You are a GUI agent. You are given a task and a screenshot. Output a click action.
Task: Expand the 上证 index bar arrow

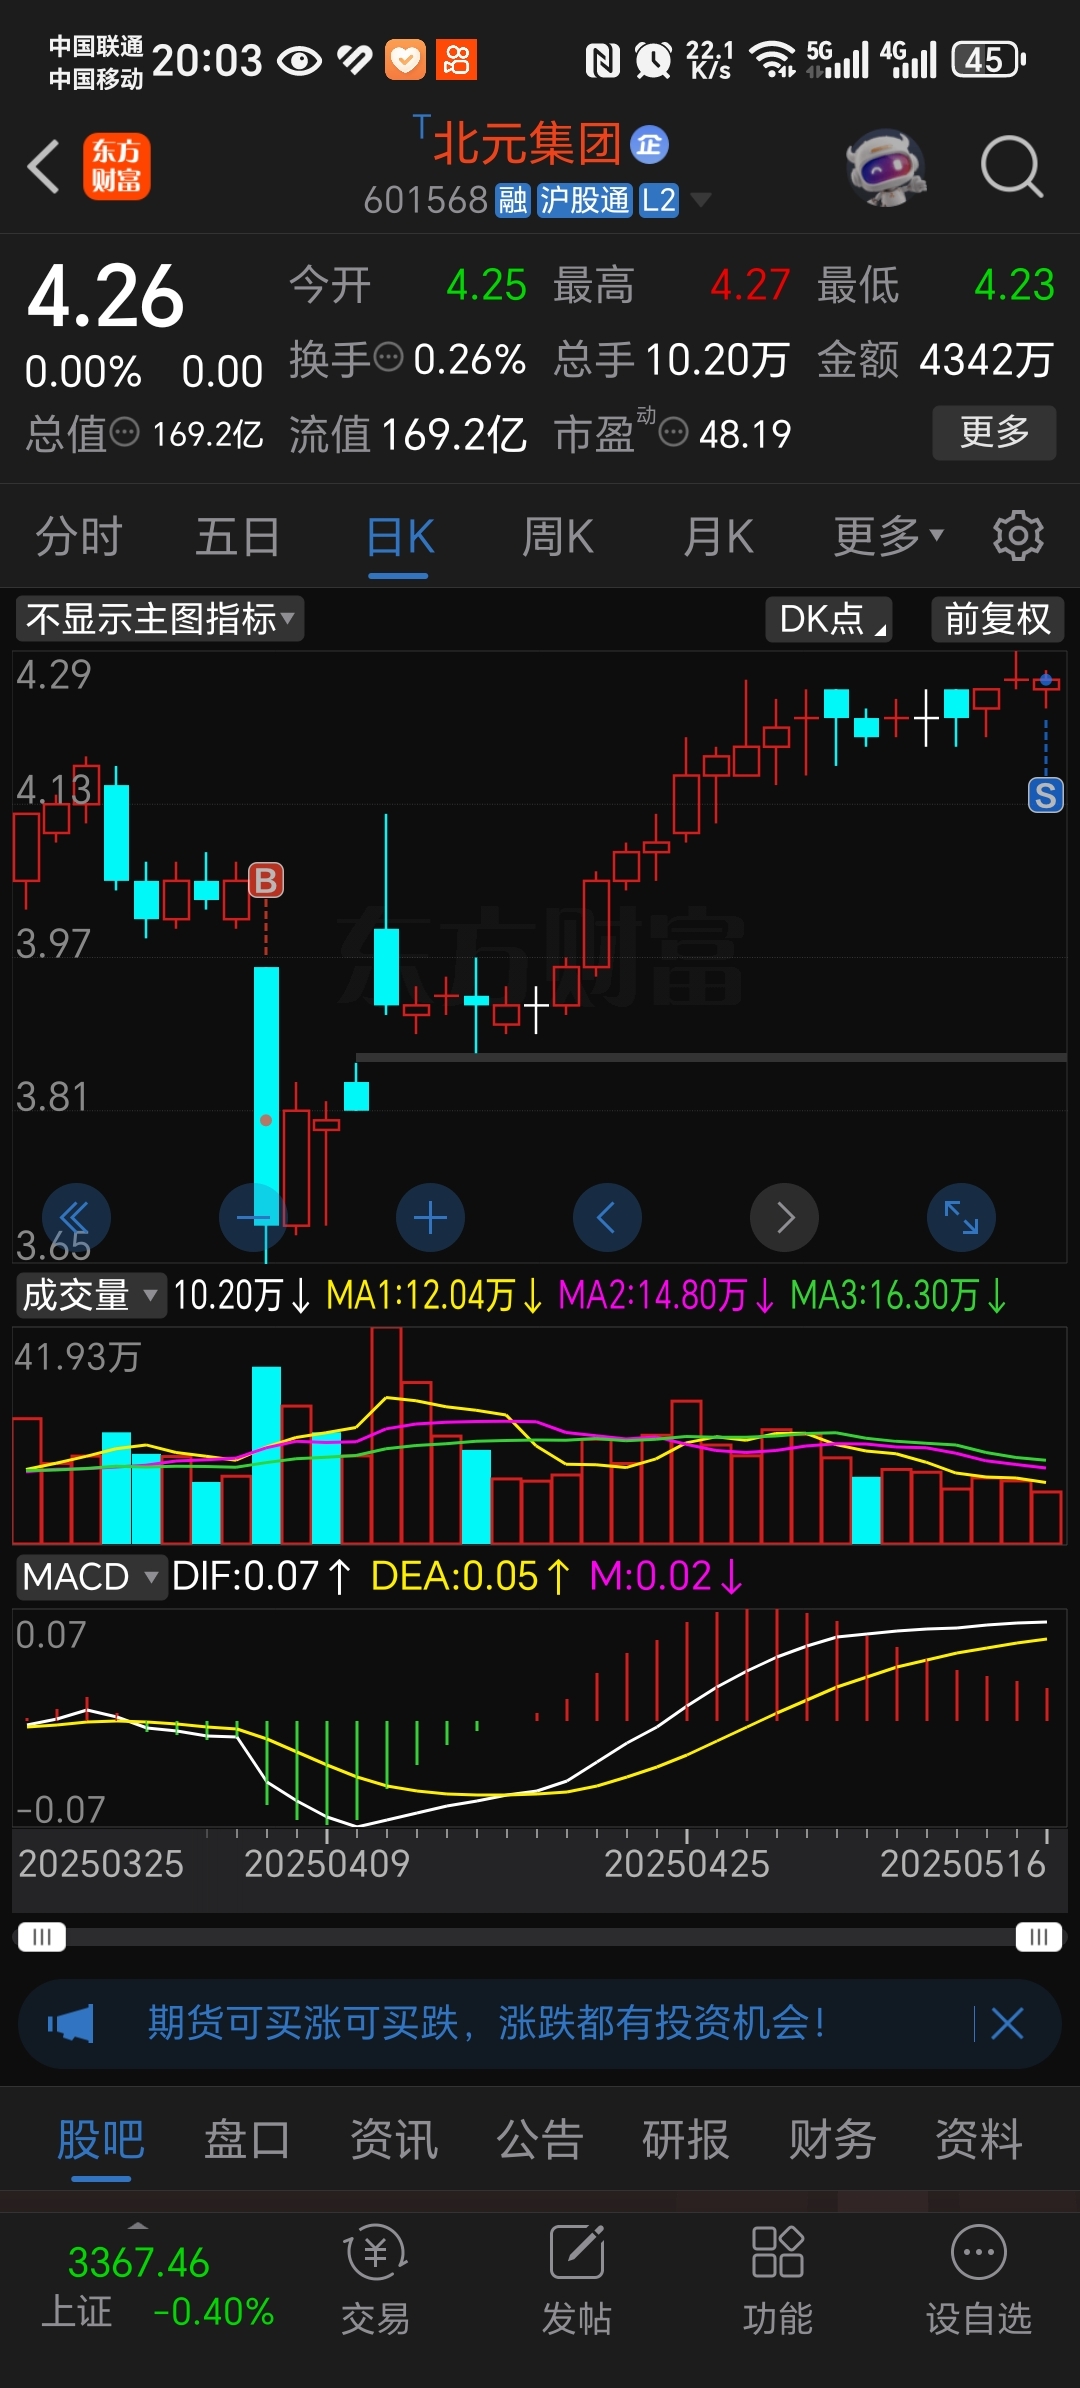pos(138,2225)
